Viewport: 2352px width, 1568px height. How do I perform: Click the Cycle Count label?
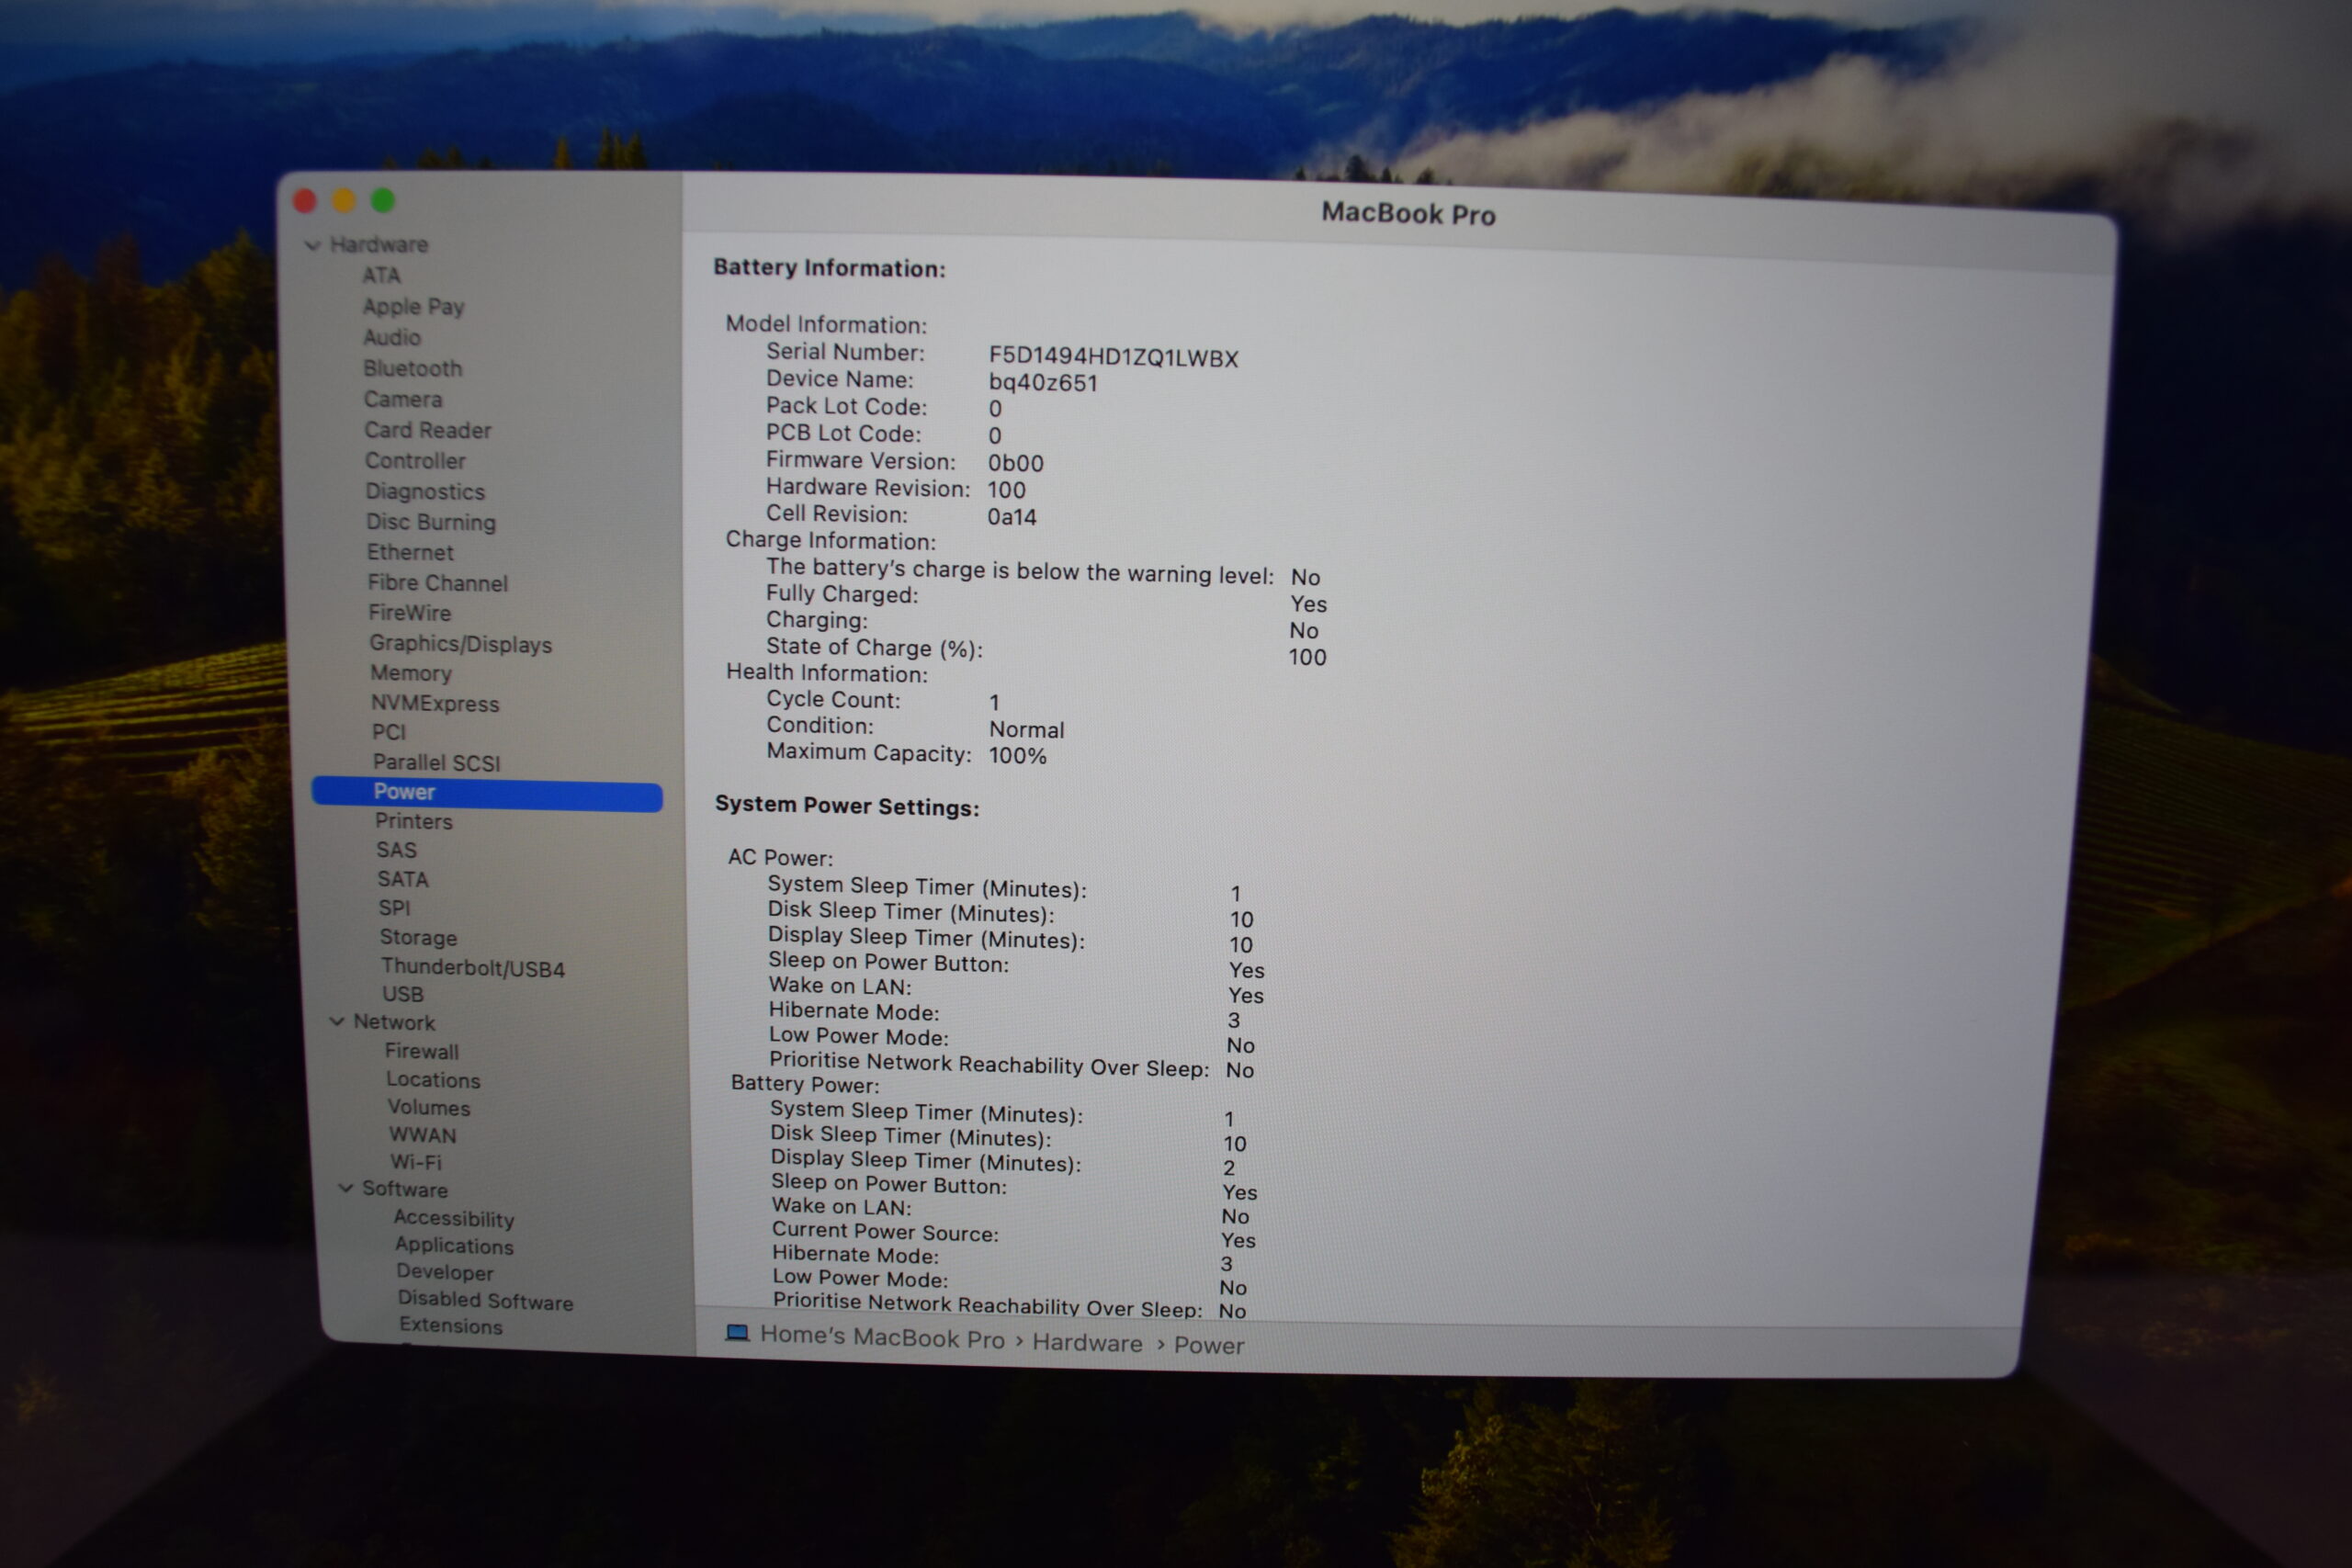click(x=833, y=700)
